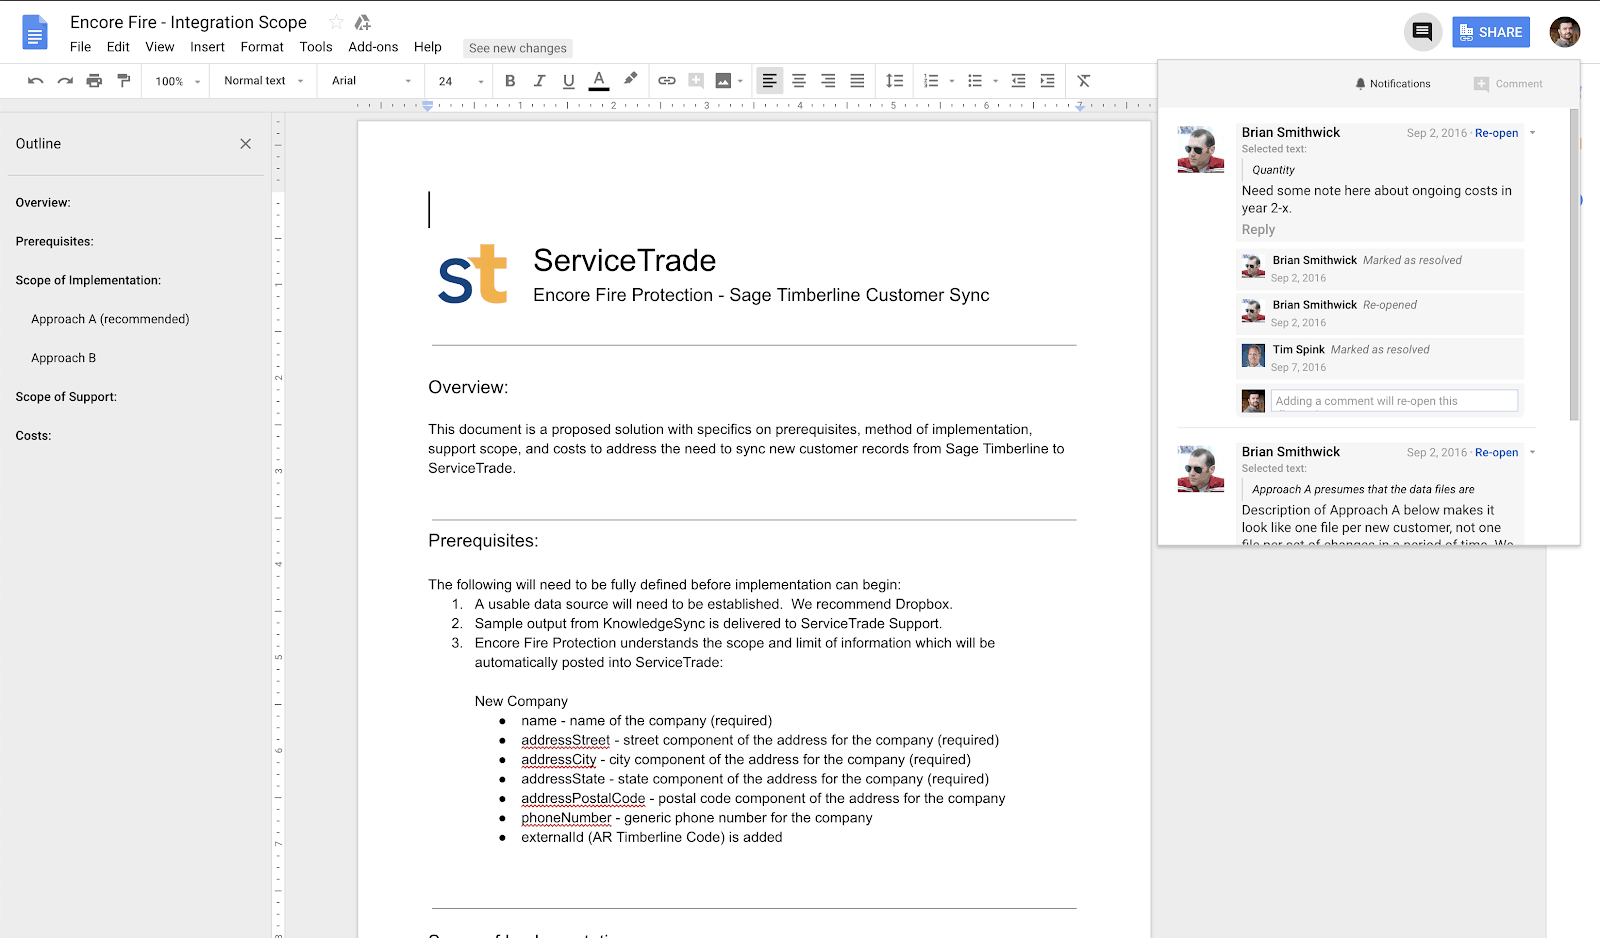1600x938 pixels.
Task: Open the 100% zoom dropdown
Action: tap(178, 81)
